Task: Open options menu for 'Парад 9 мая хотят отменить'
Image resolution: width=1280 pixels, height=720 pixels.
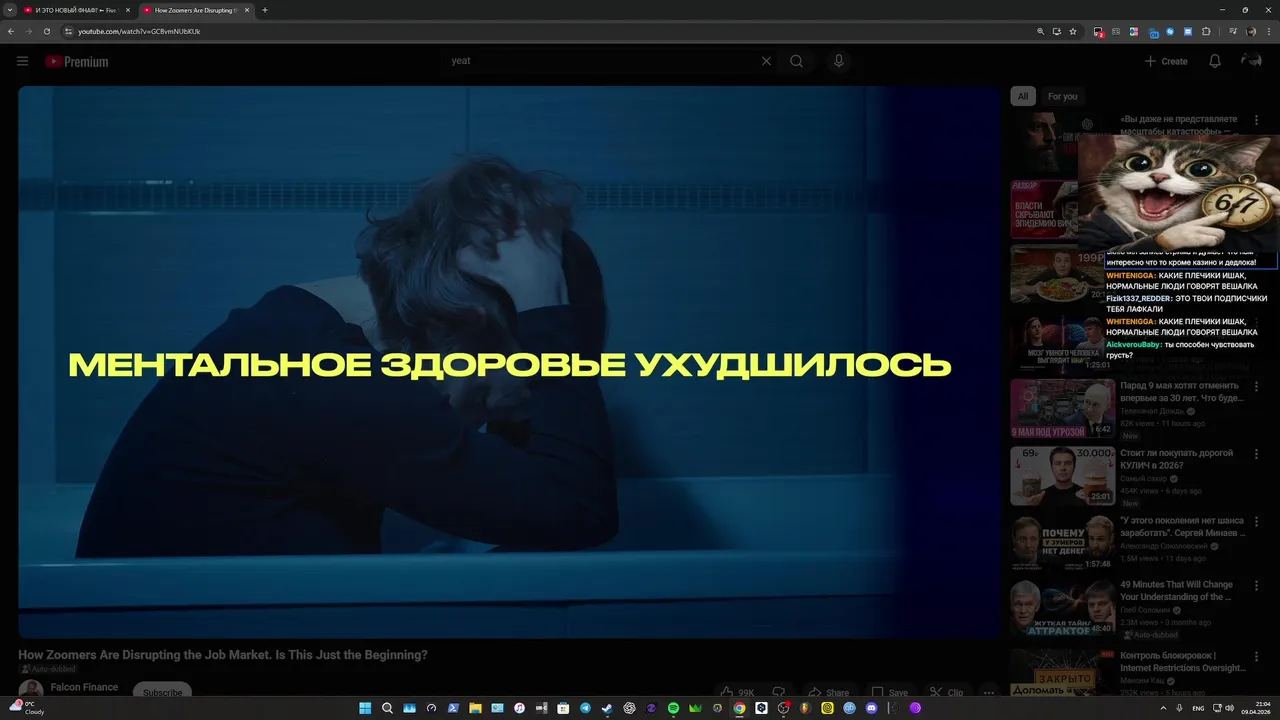Action: coord(1256,387)
